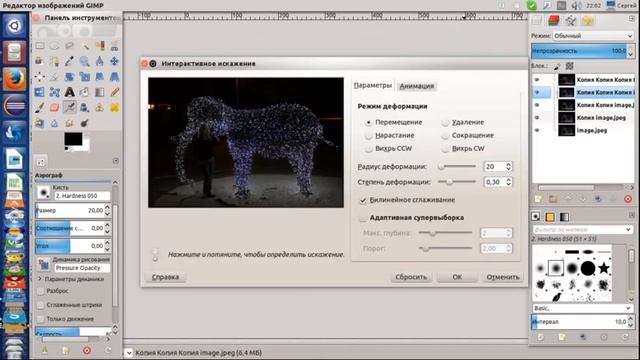Select the Airbrush tool
The width and height of the screenshot is (640, 360).
coord(69,108)
